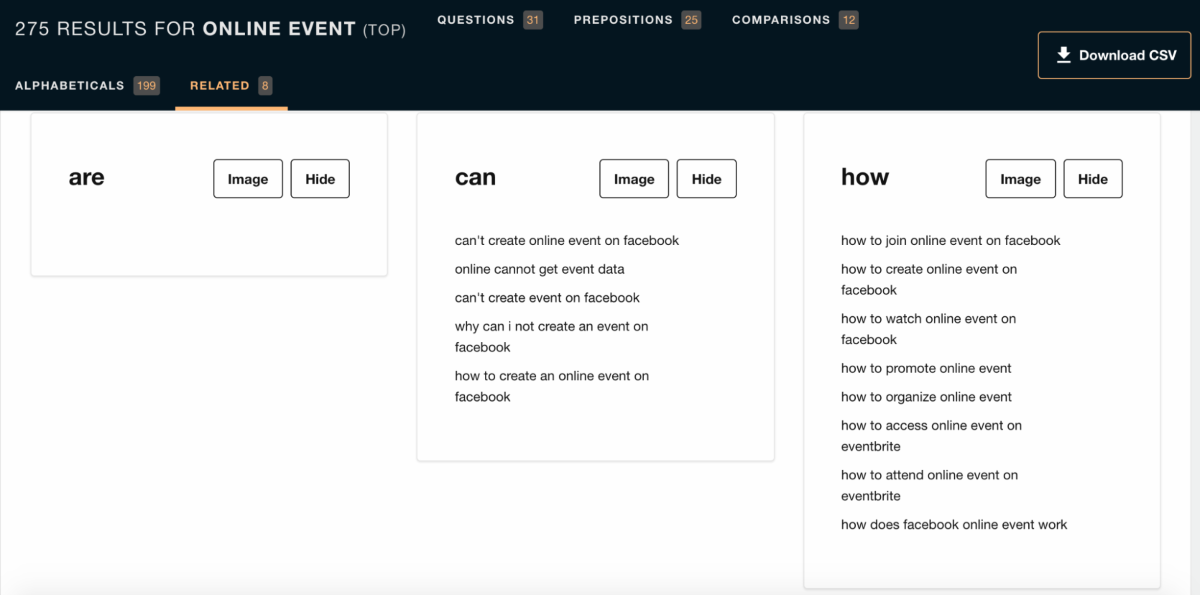1200x595 pixels.
Task: Hide the 'can' card
Action: pyautogui.click(x=706, y=179)
